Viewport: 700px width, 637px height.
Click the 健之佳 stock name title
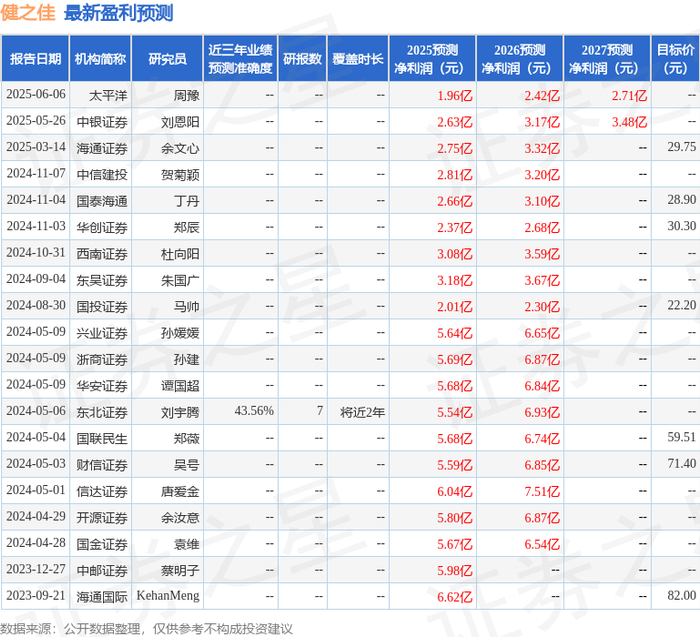(28, 12)
